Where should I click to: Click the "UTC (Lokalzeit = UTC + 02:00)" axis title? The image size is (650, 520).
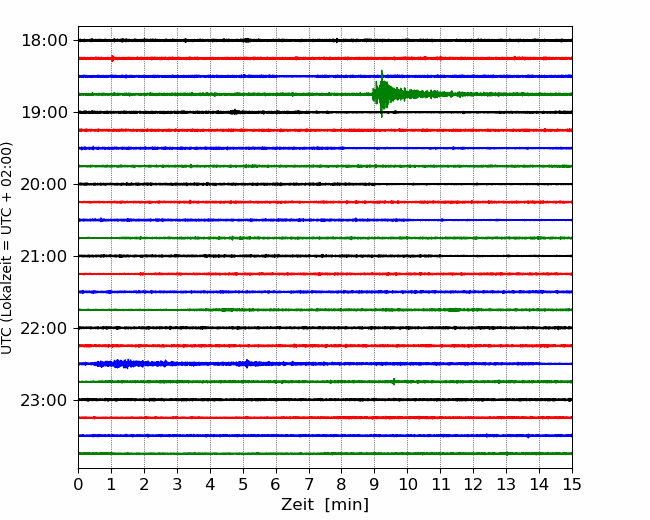click(7, 248)
